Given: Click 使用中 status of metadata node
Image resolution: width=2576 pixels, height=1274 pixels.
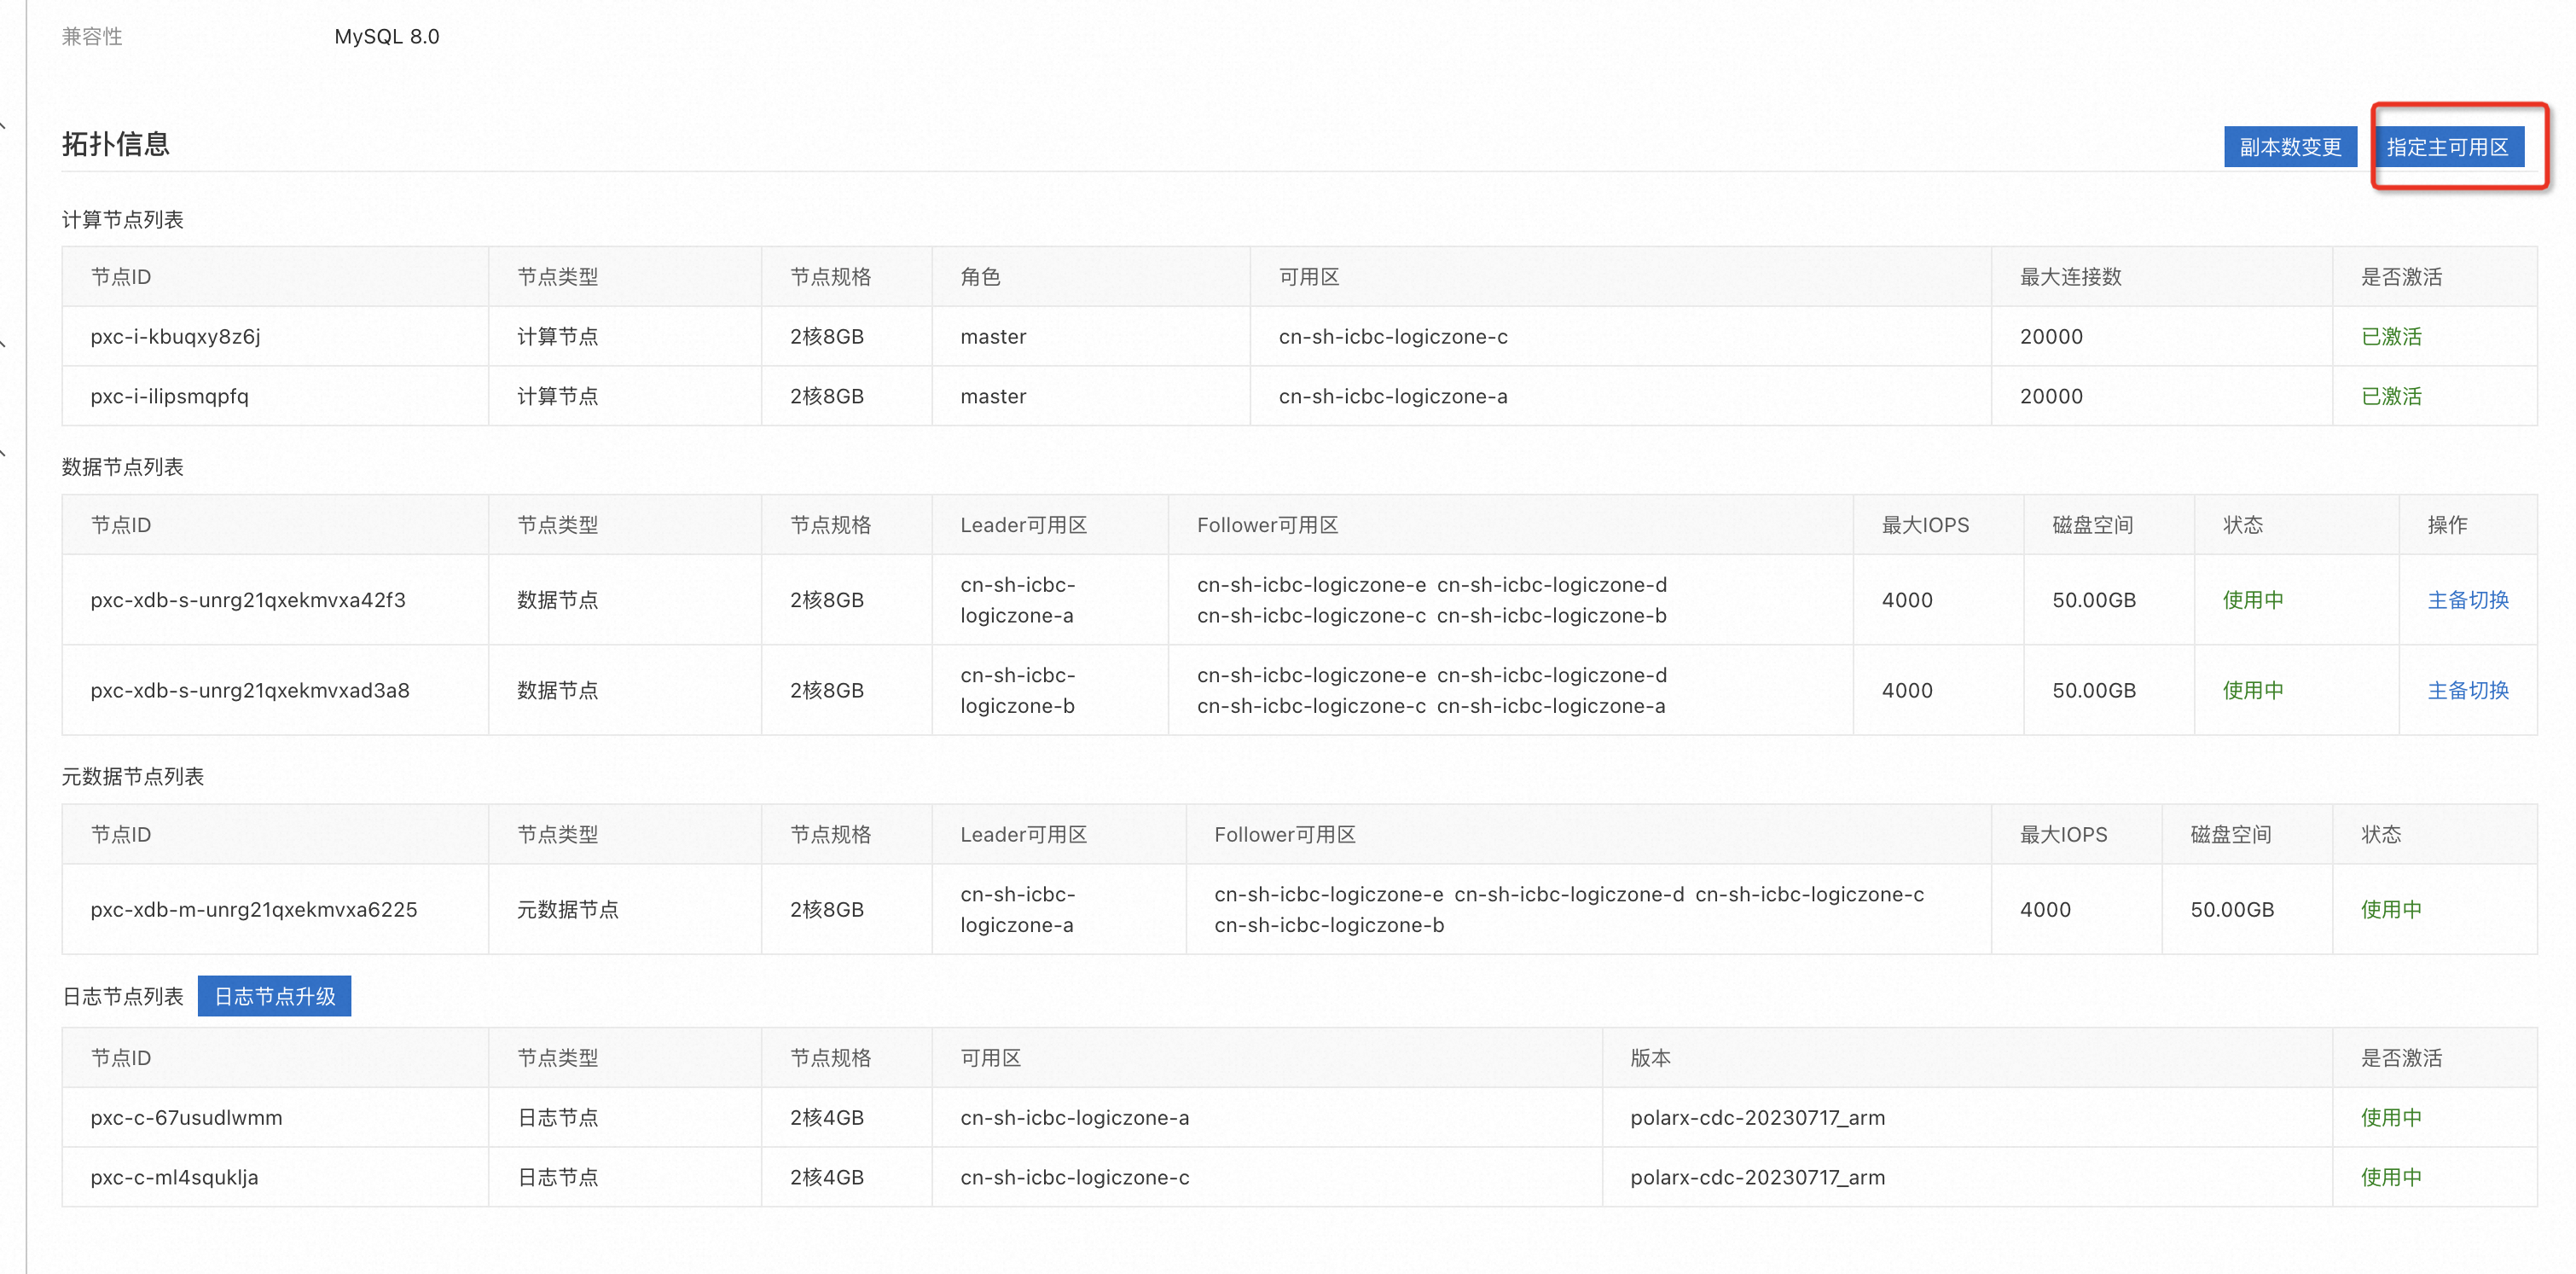Looking at the screenshot, I should coord(2390,909).
